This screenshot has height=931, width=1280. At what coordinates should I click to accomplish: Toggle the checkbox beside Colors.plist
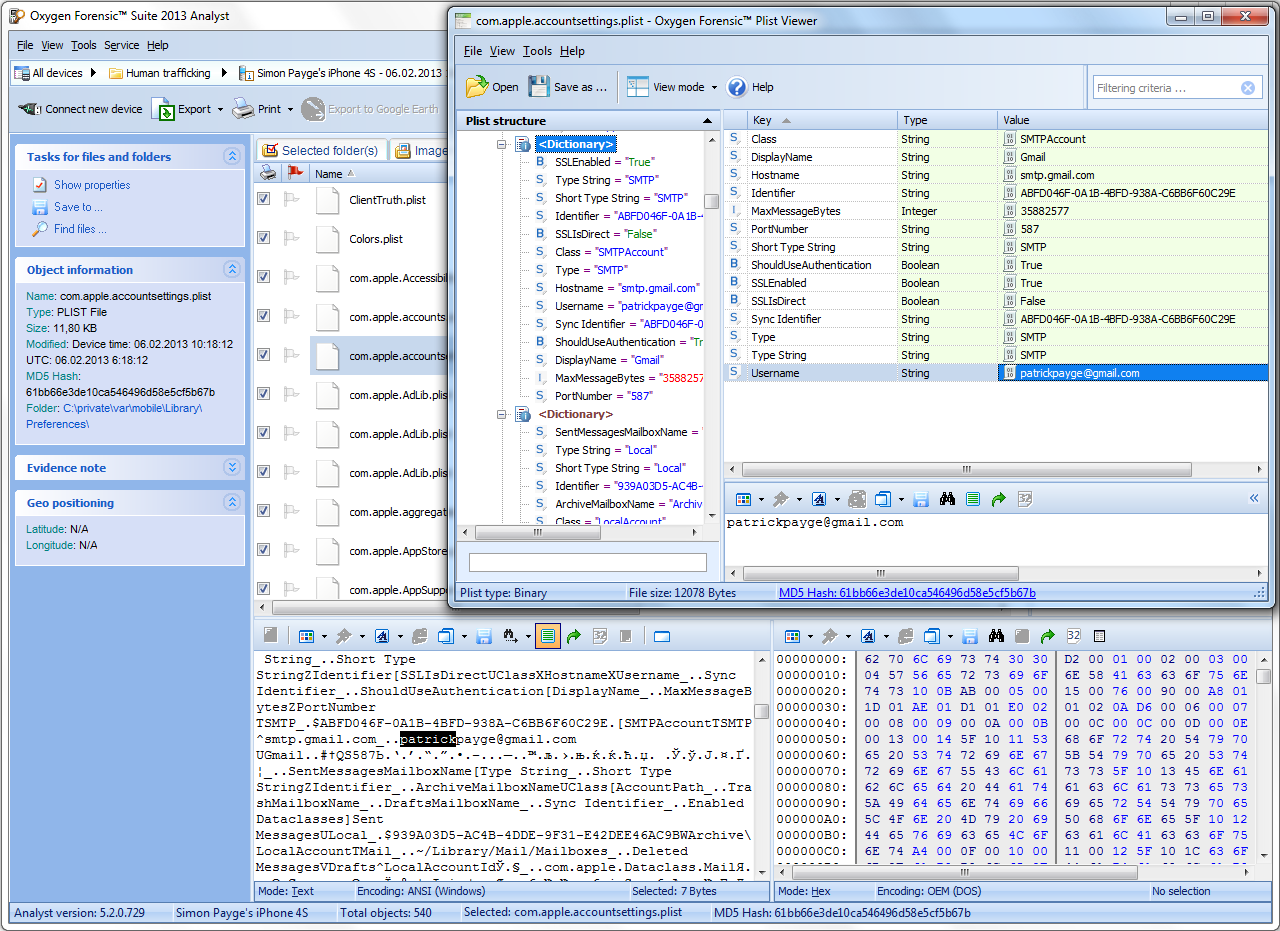click(x=264, y=238)
